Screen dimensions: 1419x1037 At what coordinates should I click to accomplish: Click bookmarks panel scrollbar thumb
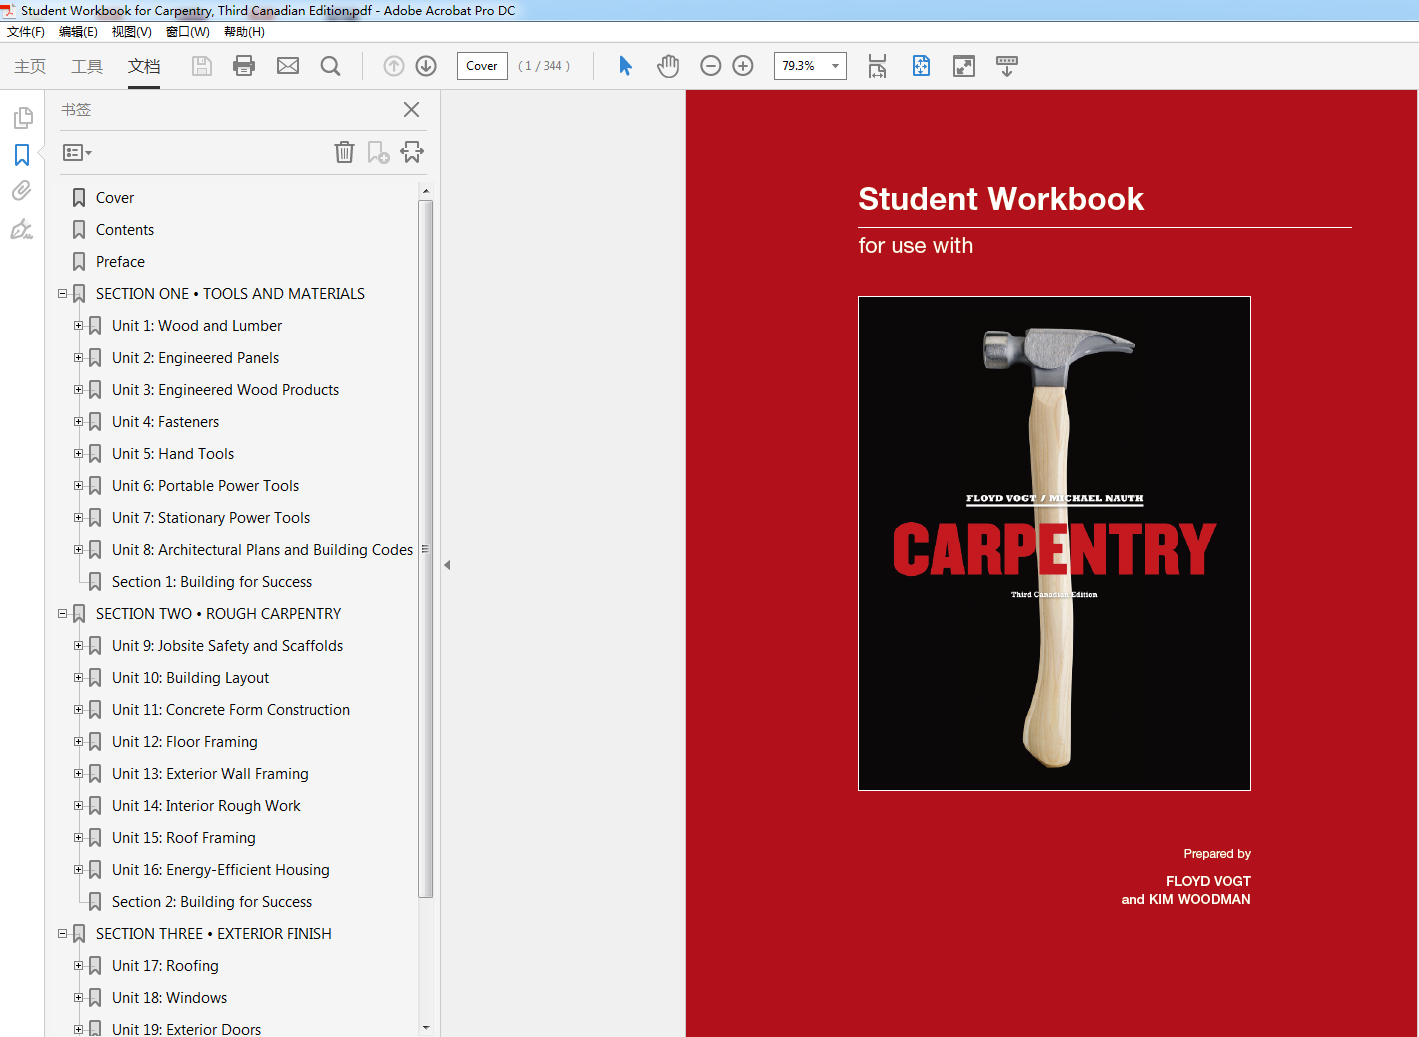pos(425,548)
